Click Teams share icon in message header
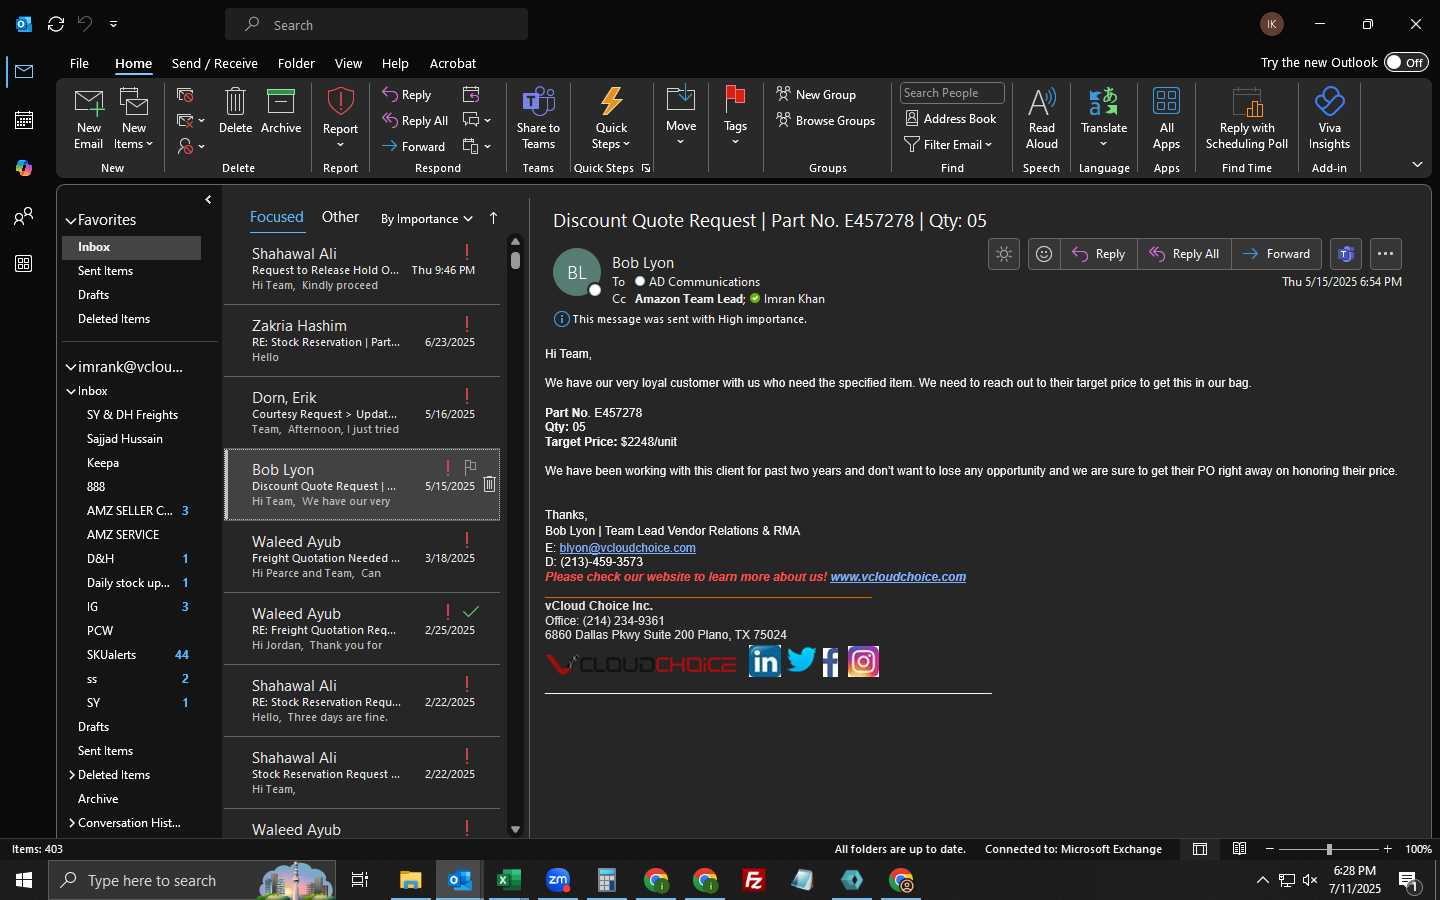The image size is (1440, 900). coord(1346,254)
